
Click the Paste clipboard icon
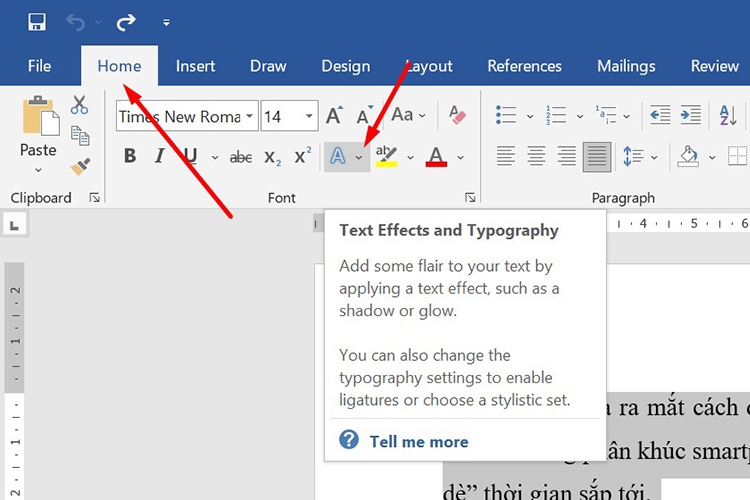coord(40,115)
